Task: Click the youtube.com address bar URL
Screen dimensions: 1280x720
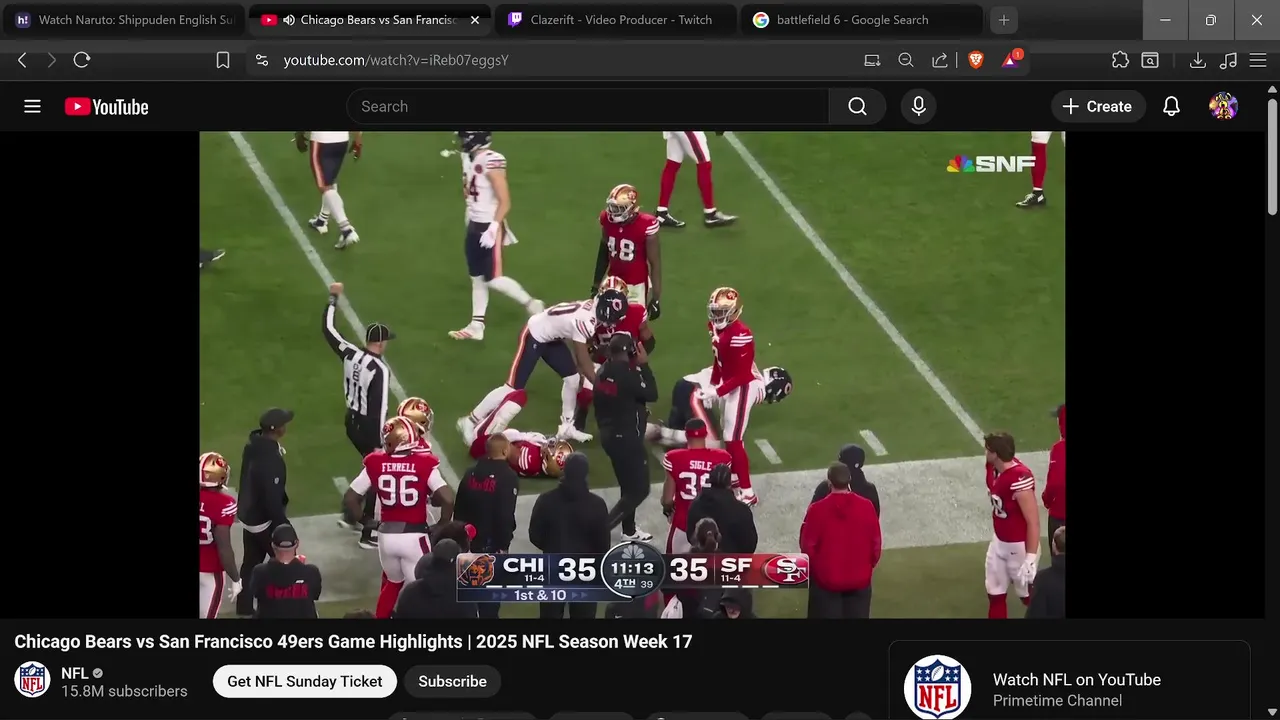Action: click(x=396, y=60)
